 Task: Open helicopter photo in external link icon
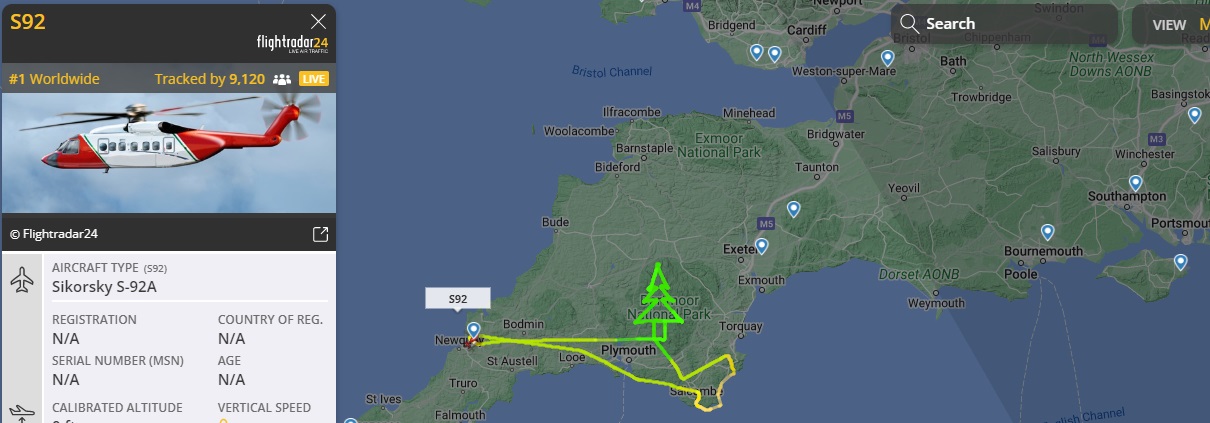[320, 234]
